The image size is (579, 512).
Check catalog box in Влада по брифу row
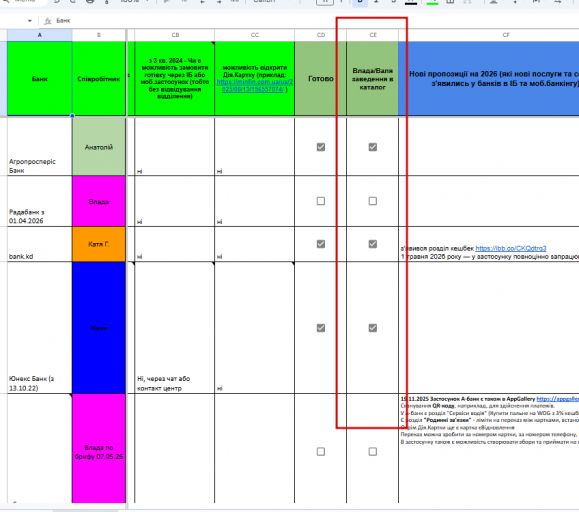(x=373, y=451)
